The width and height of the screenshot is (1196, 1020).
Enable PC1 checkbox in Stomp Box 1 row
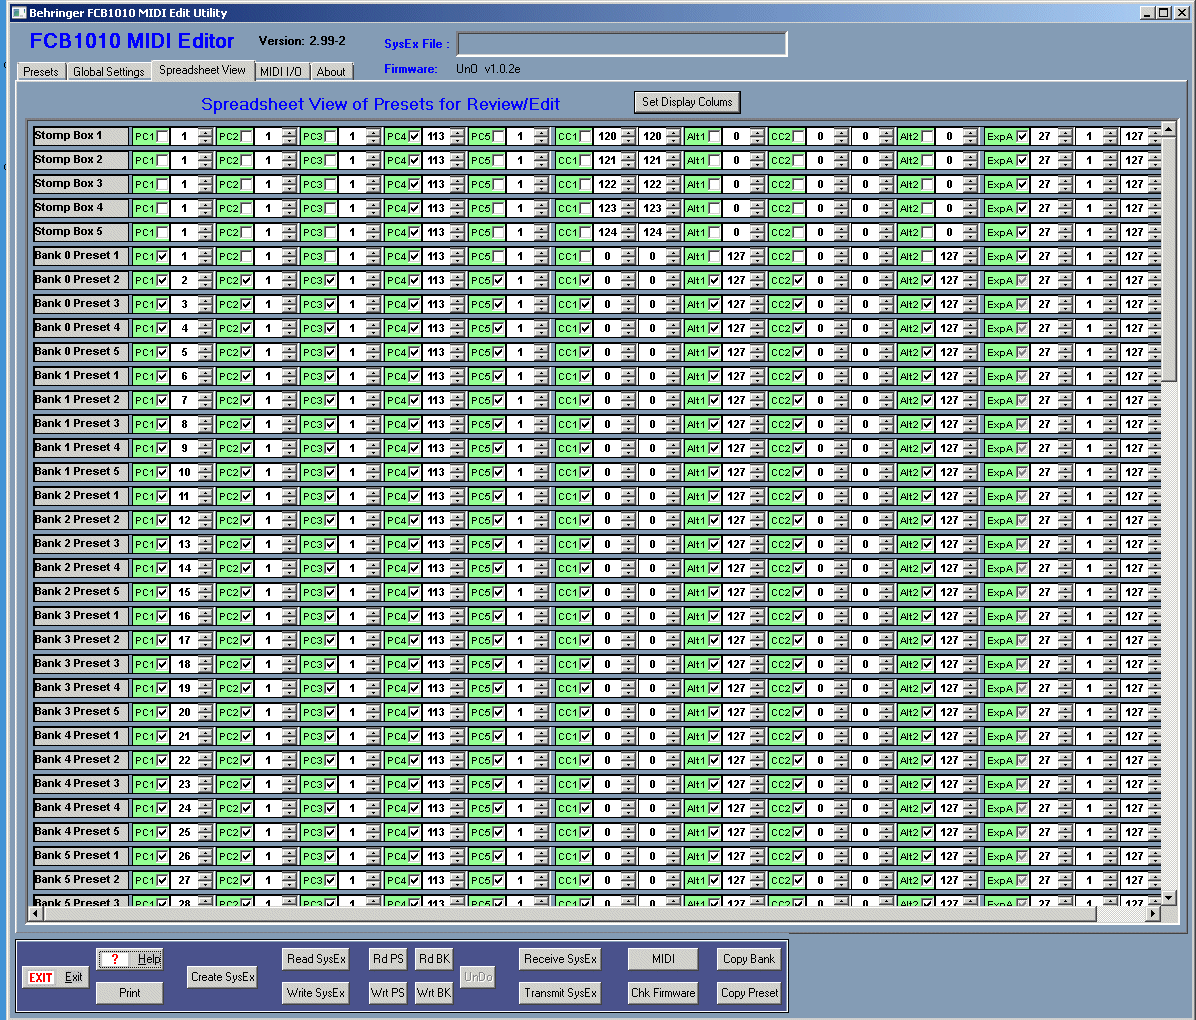pos(162,137)
